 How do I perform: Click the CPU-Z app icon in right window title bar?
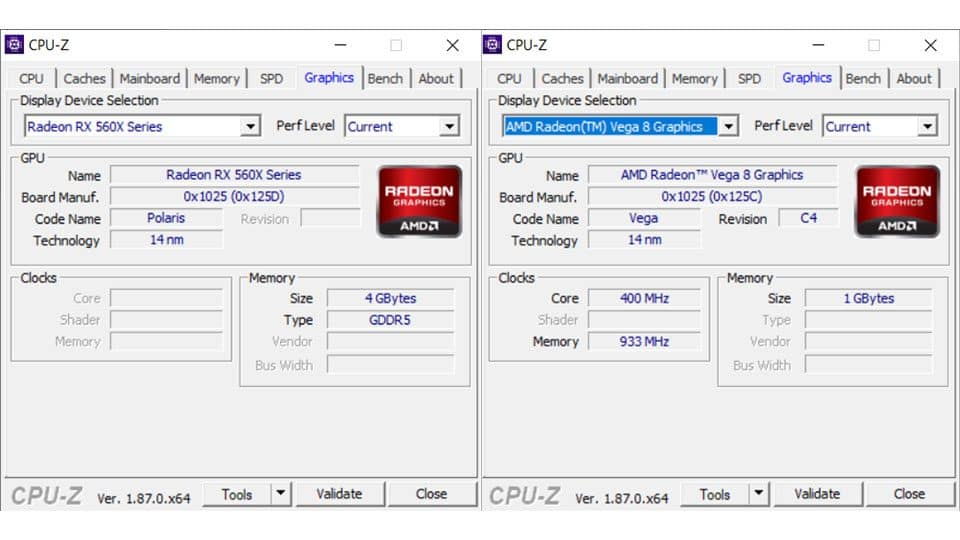point(492,45)
